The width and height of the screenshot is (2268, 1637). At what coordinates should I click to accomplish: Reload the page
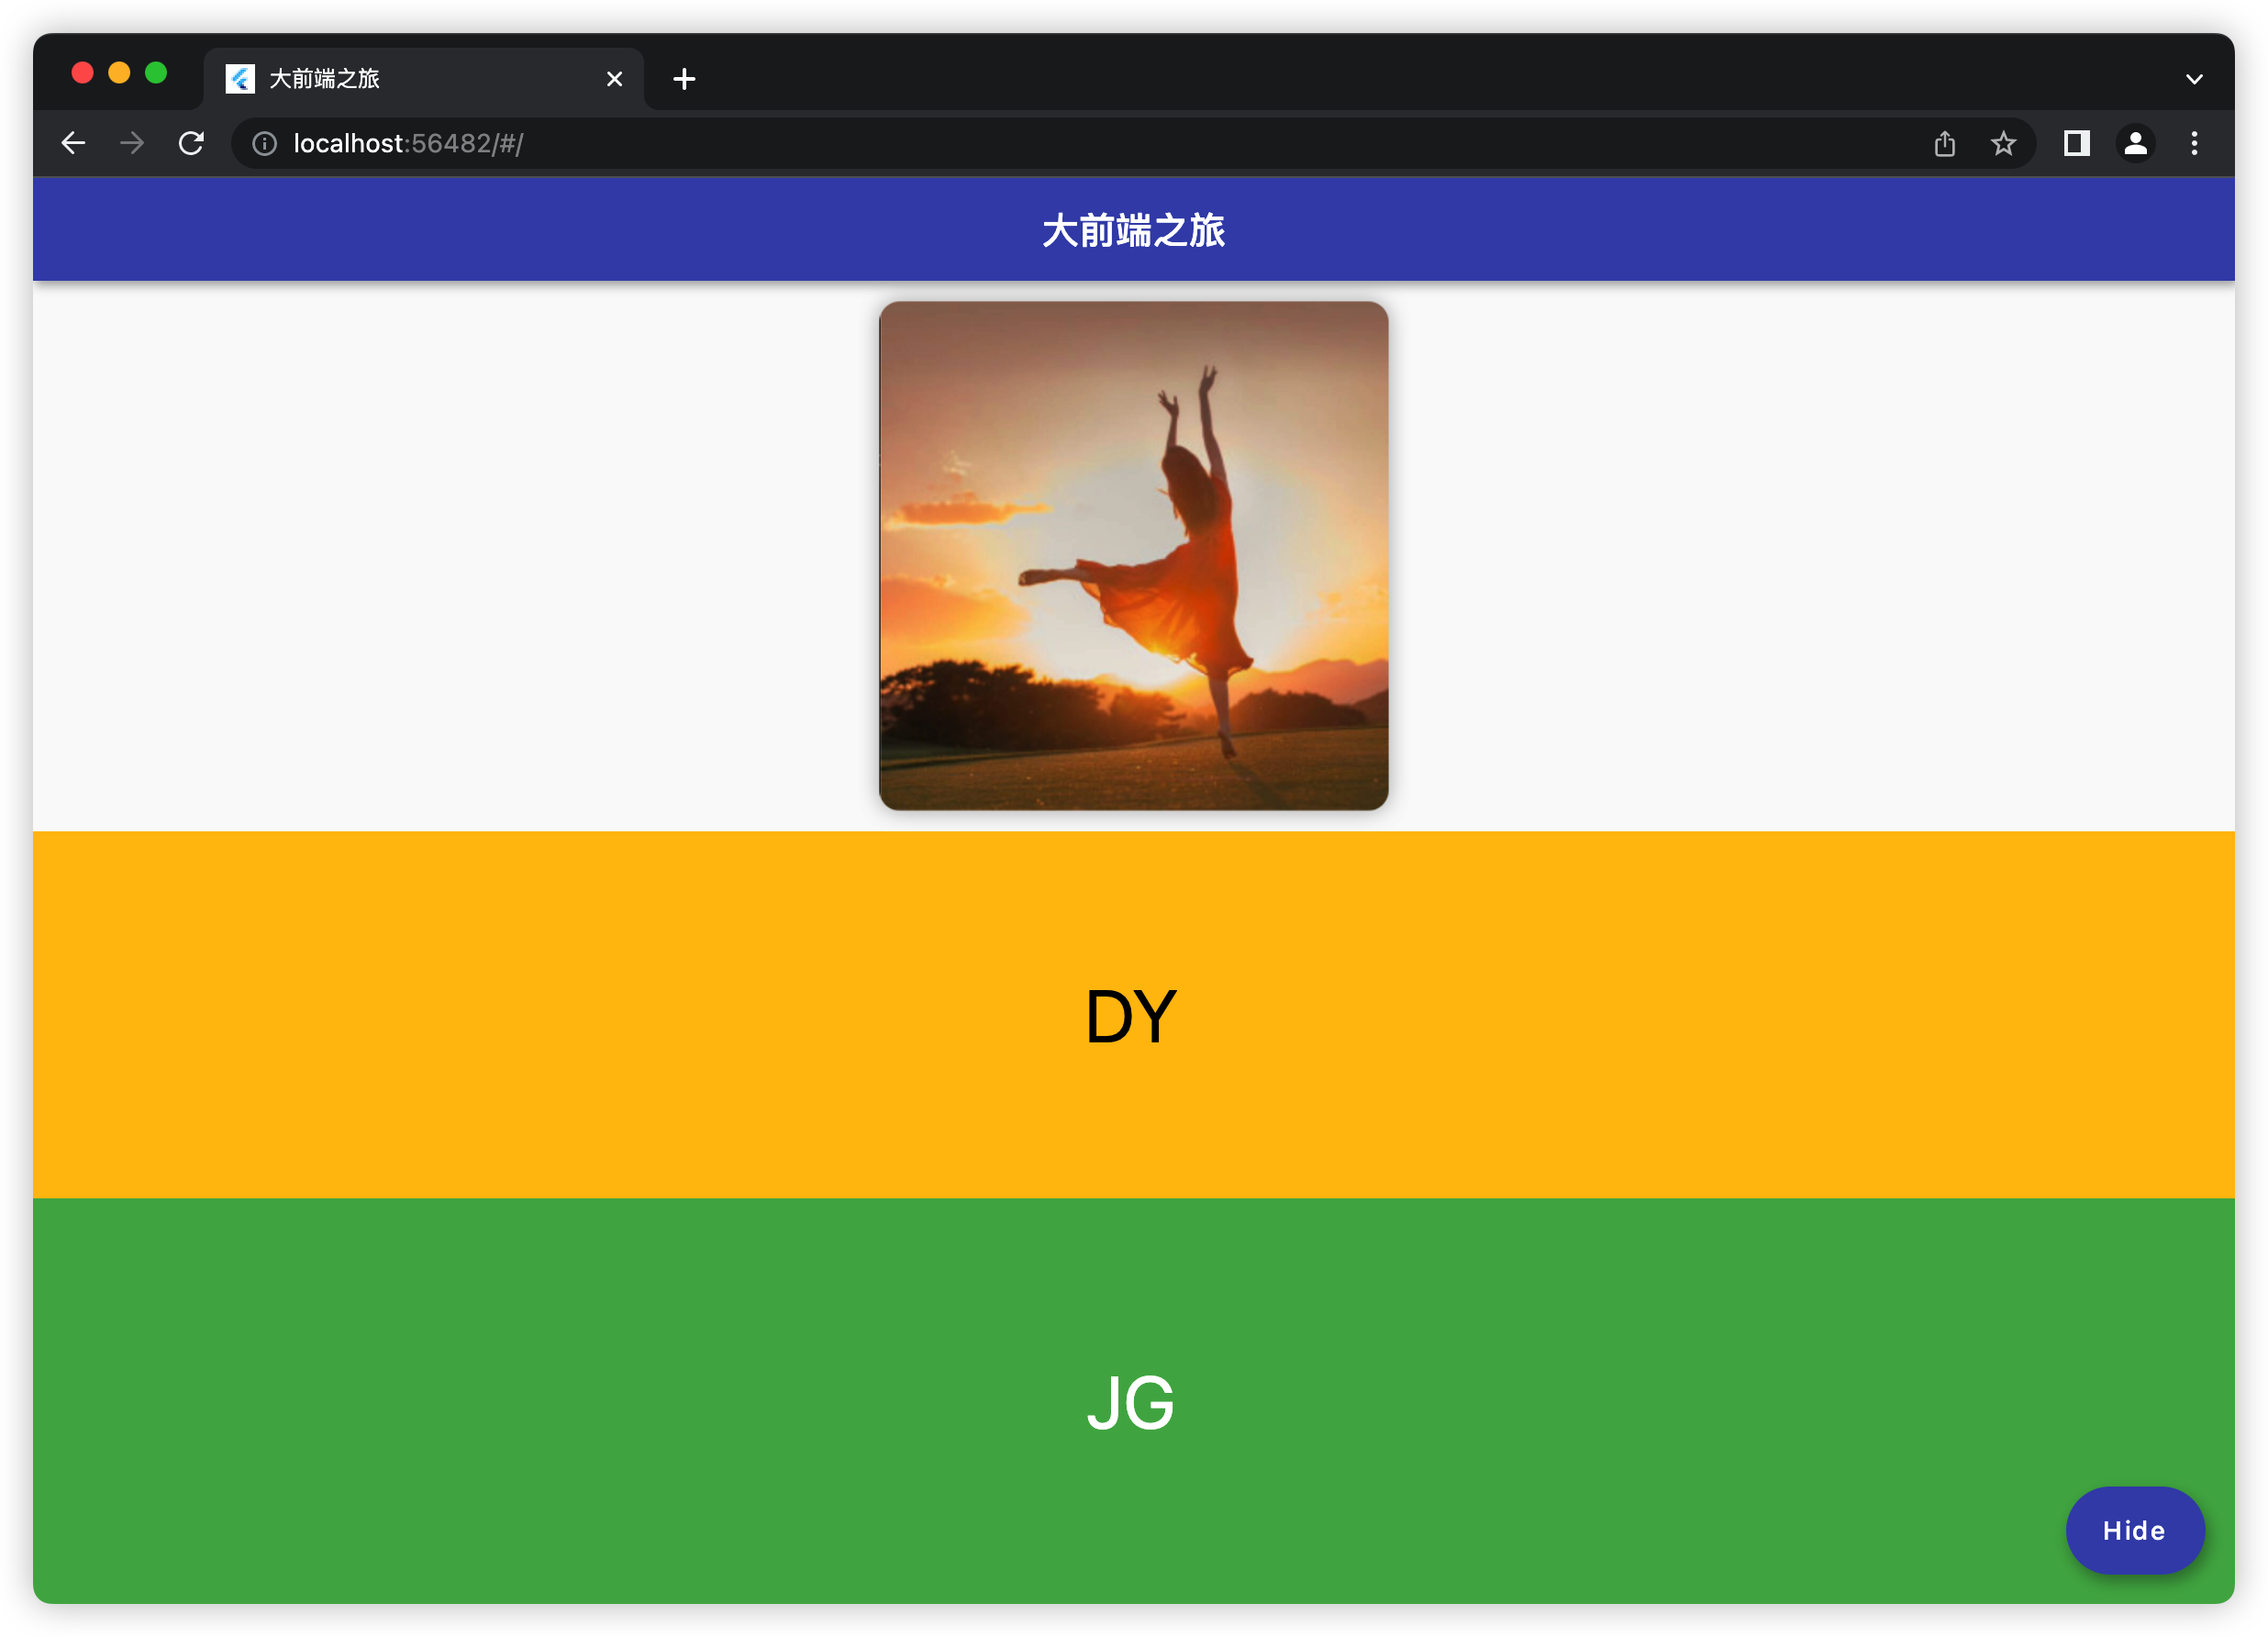[x=191, y=143]
